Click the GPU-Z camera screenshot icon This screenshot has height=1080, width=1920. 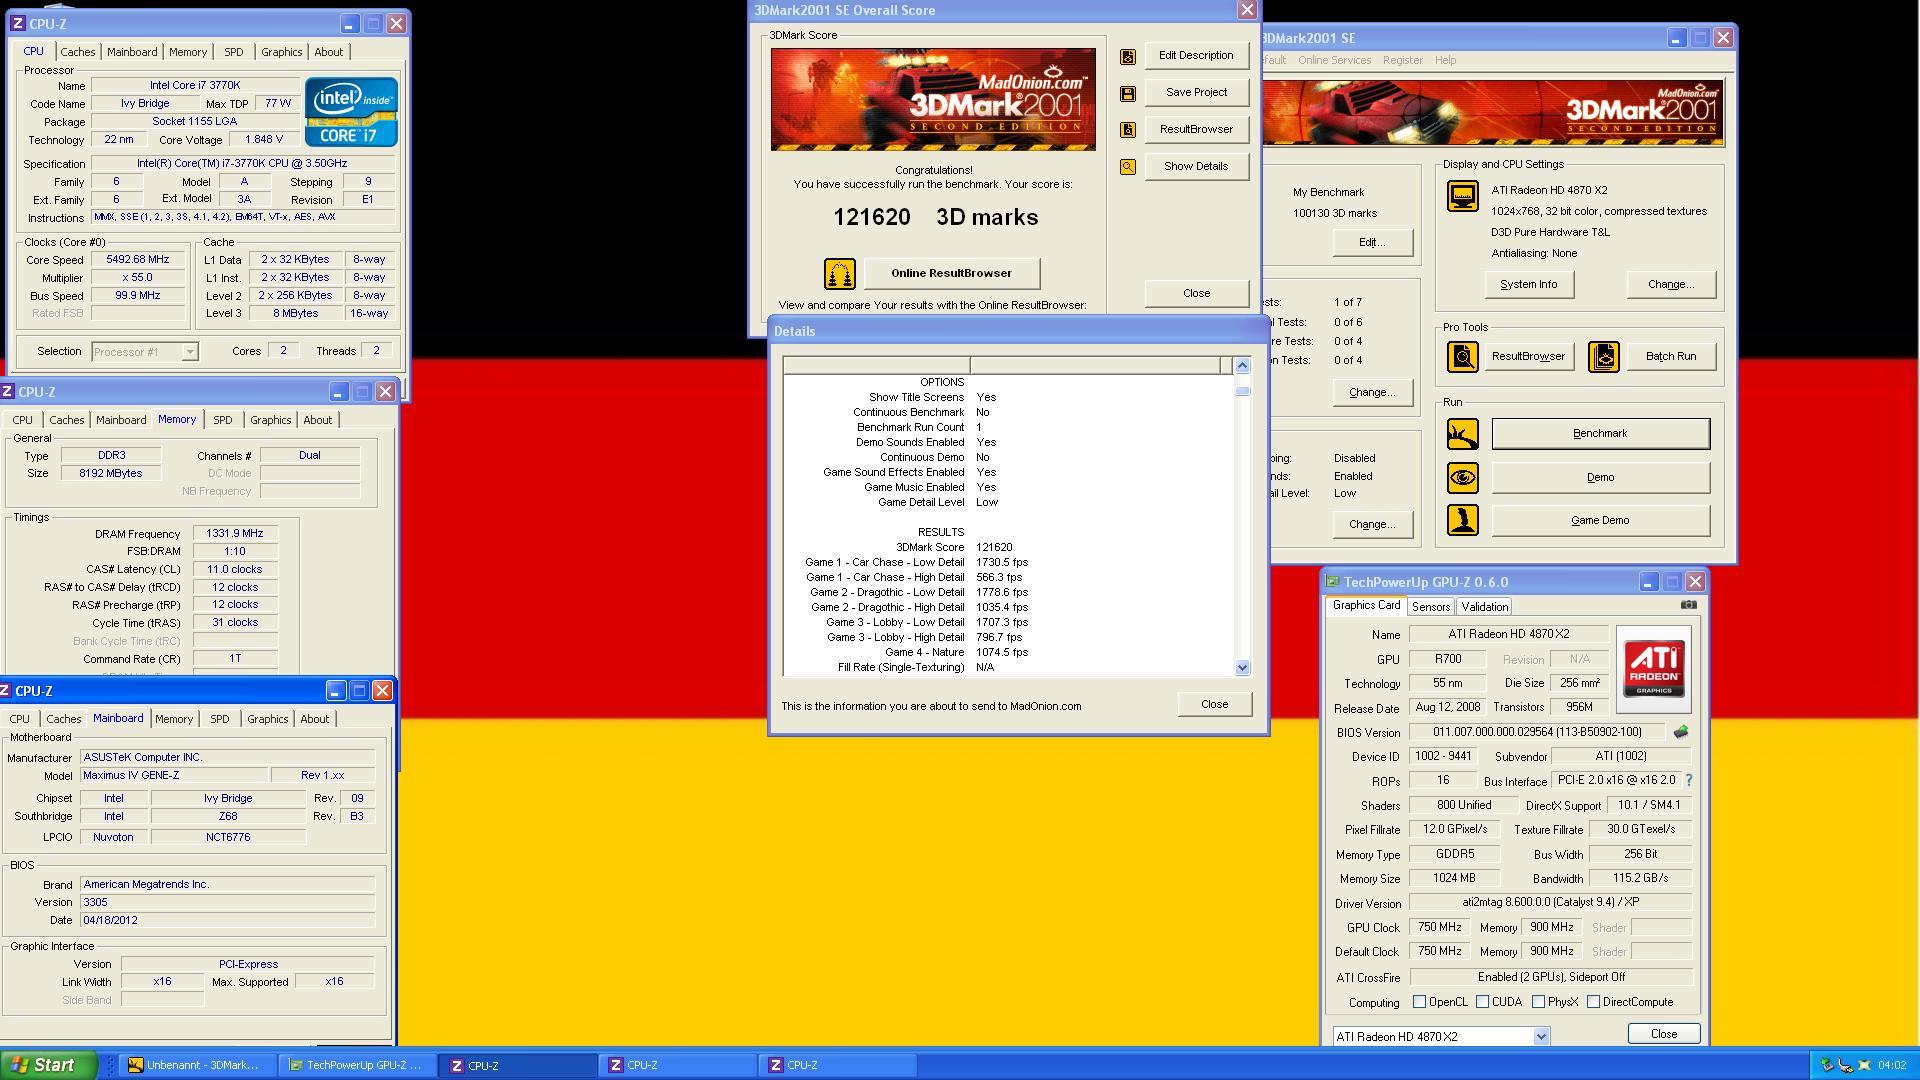(1689, 605)
